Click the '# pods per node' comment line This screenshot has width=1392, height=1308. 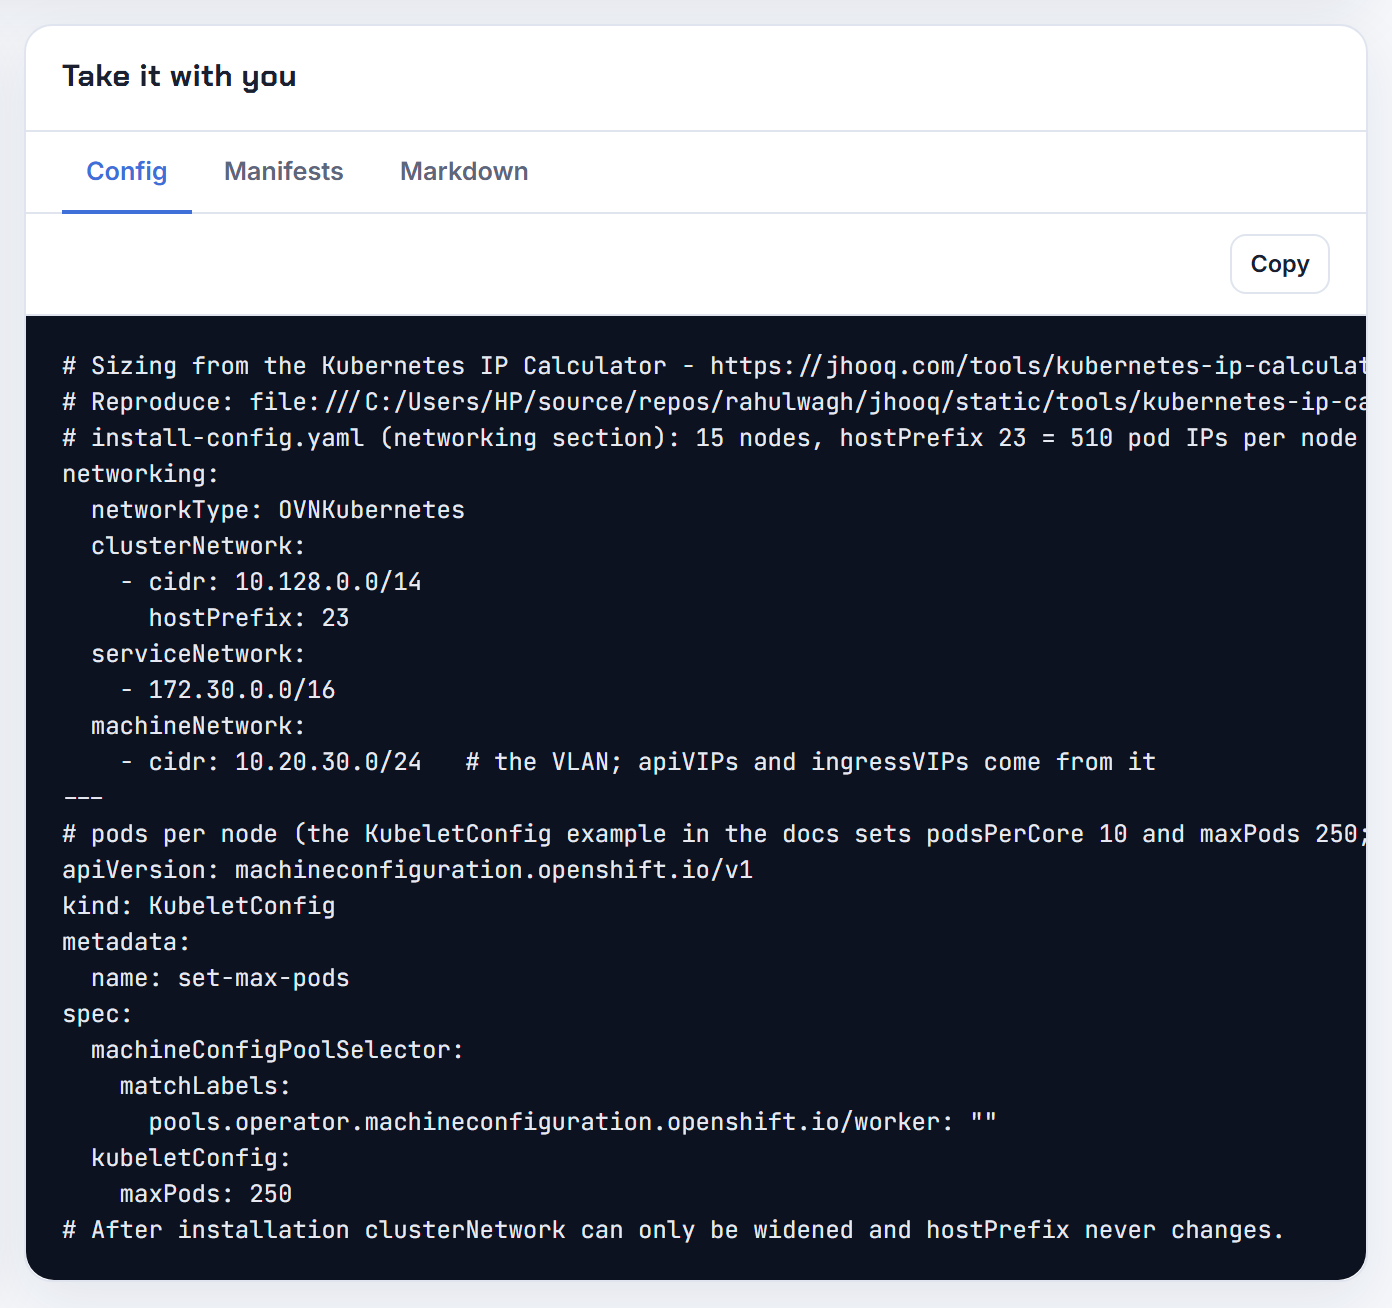click(x=714, y=834)
